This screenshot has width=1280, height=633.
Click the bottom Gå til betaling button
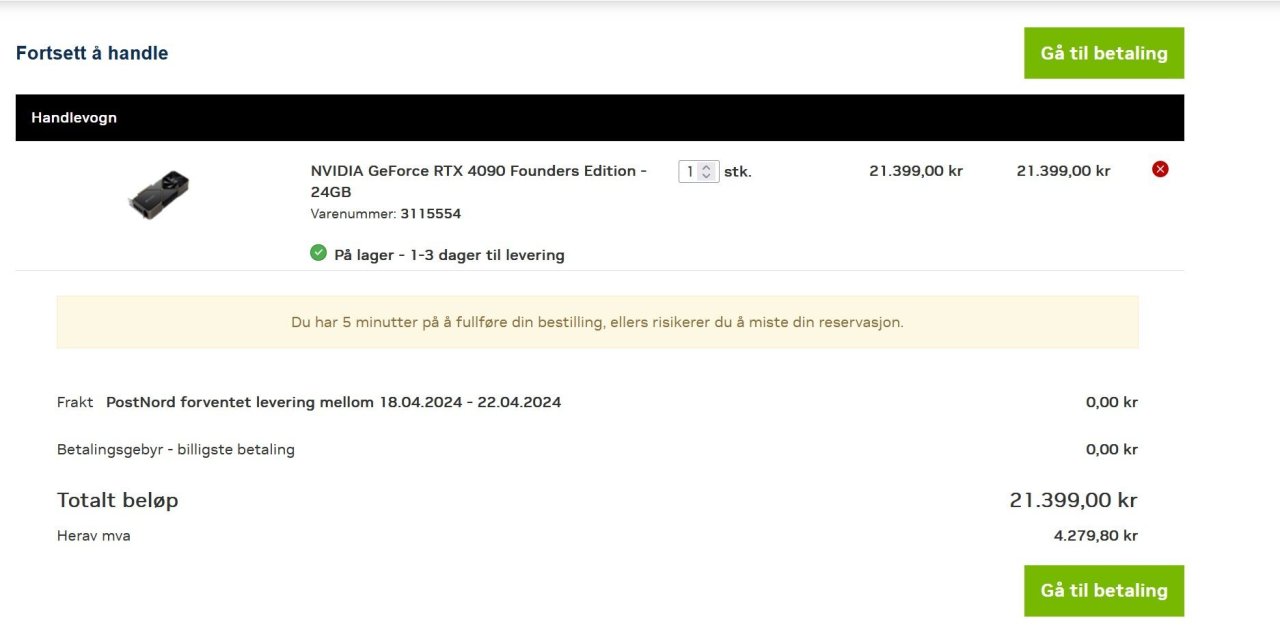pos(1103,591)
